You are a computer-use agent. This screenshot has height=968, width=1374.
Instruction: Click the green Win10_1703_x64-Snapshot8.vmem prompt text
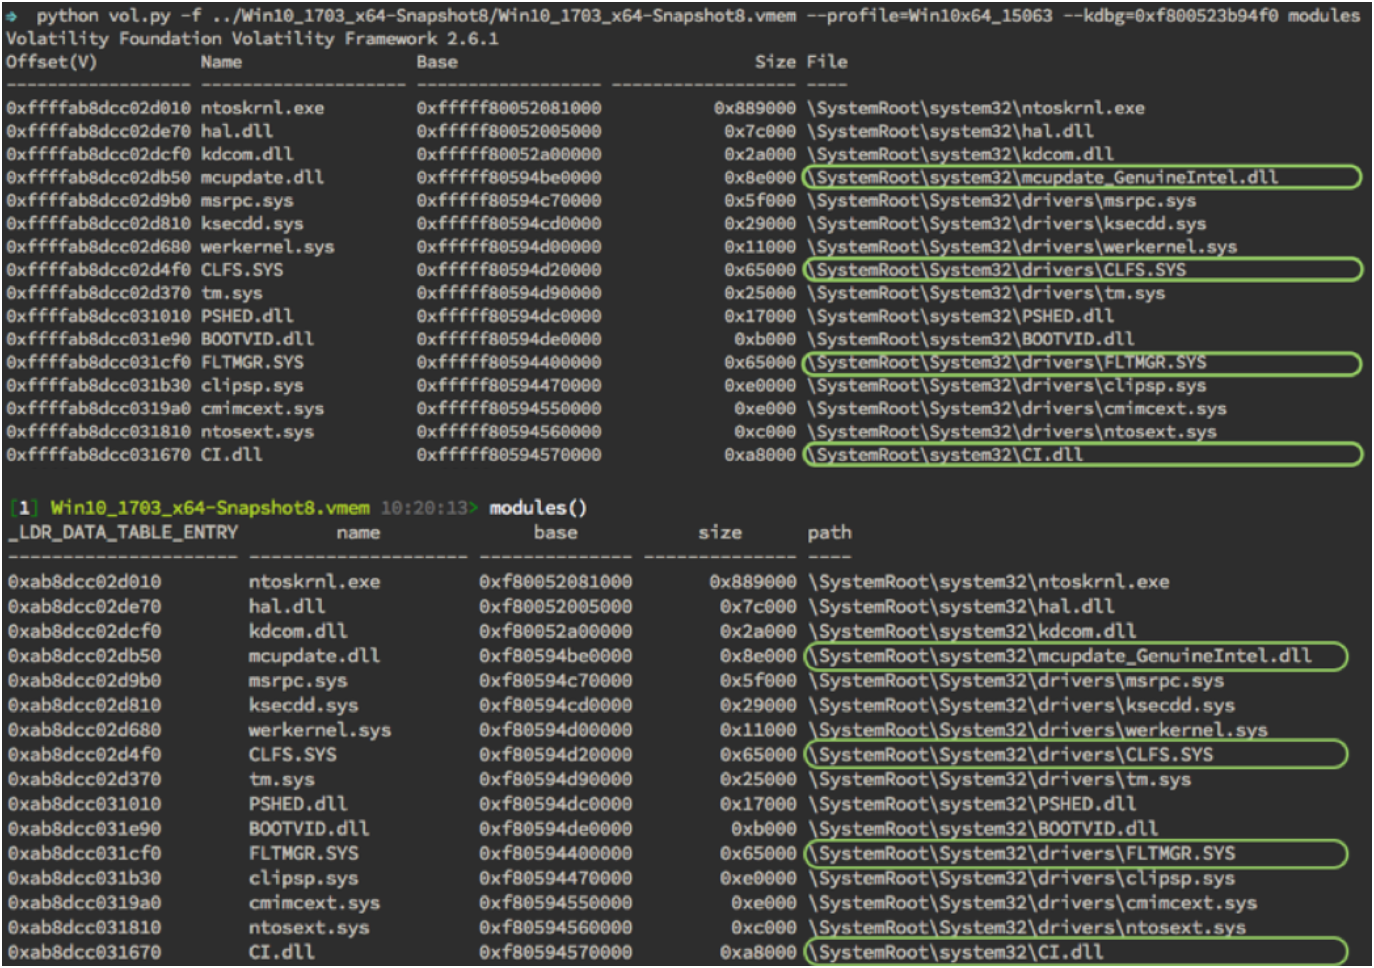tap(210, 508)
